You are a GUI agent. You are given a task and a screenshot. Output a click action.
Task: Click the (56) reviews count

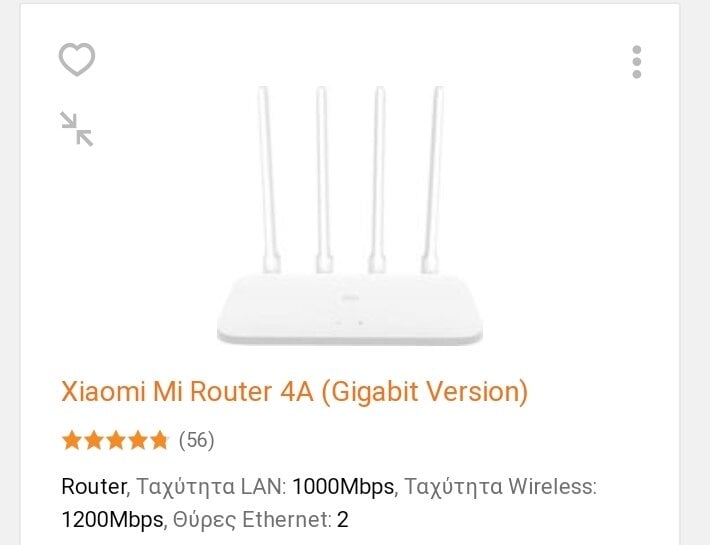point(197,440)
